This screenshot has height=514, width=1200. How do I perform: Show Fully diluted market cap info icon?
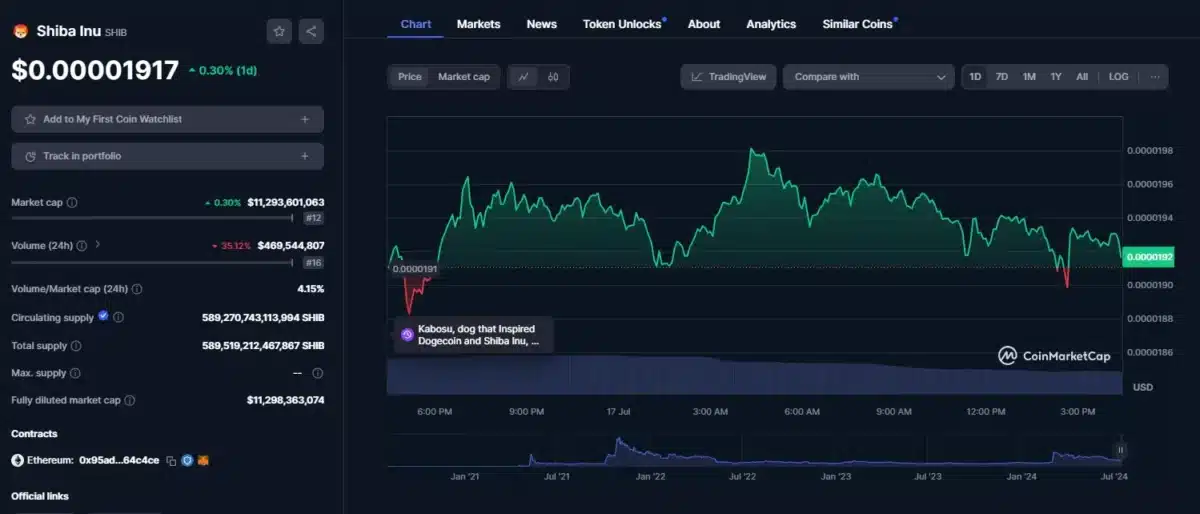130,400
